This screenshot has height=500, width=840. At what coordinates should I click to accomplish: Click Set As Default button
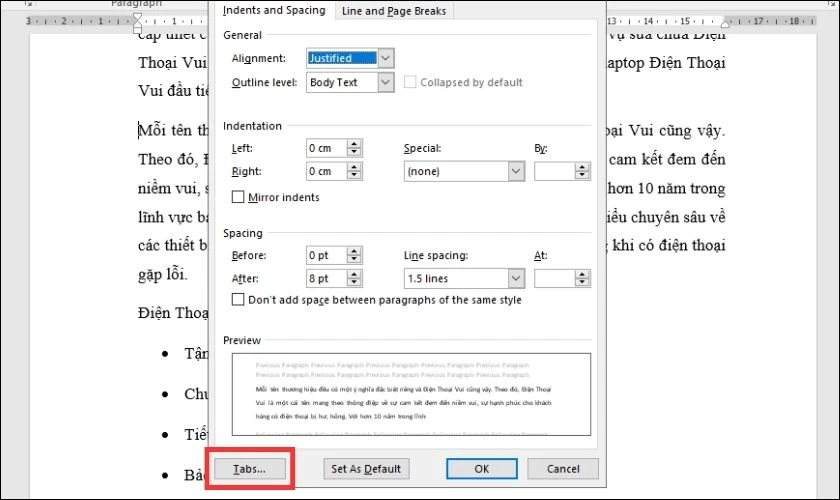point(366,469)
